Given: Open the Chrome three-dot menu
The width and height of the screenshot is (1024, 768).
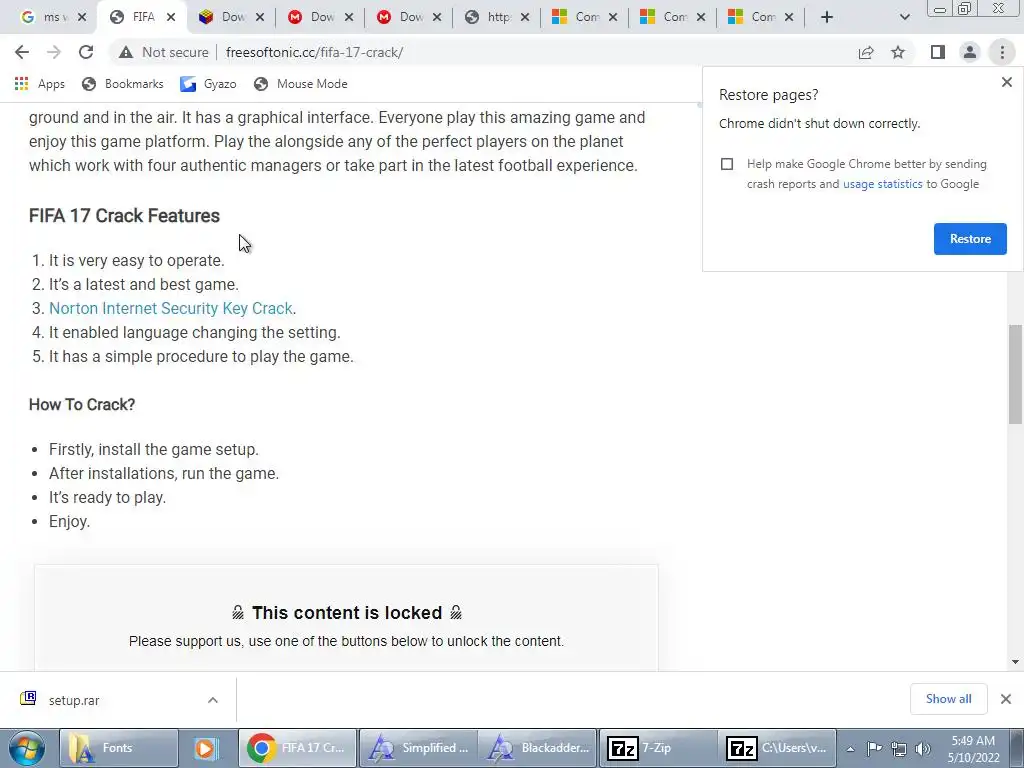Looking at the screenshot, I should 1002,52.
